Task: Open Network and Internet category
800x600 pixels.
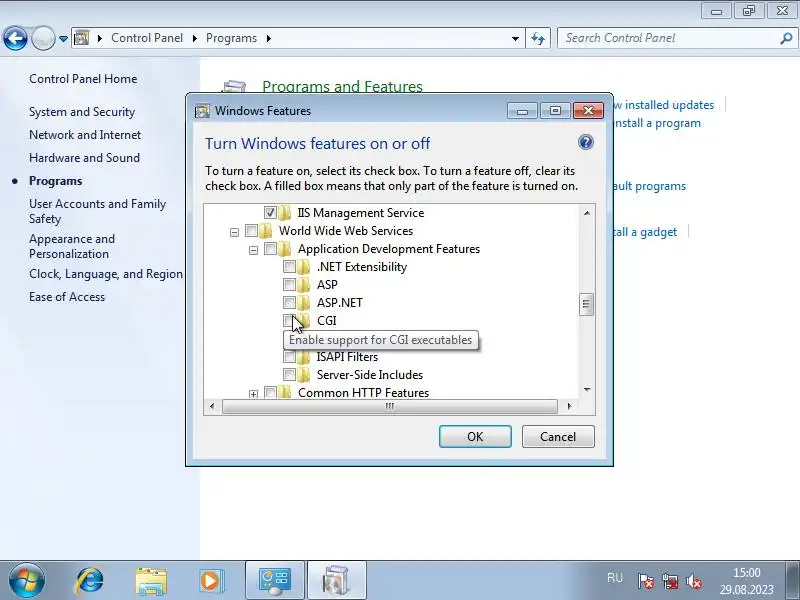Action: coord(85,135)
